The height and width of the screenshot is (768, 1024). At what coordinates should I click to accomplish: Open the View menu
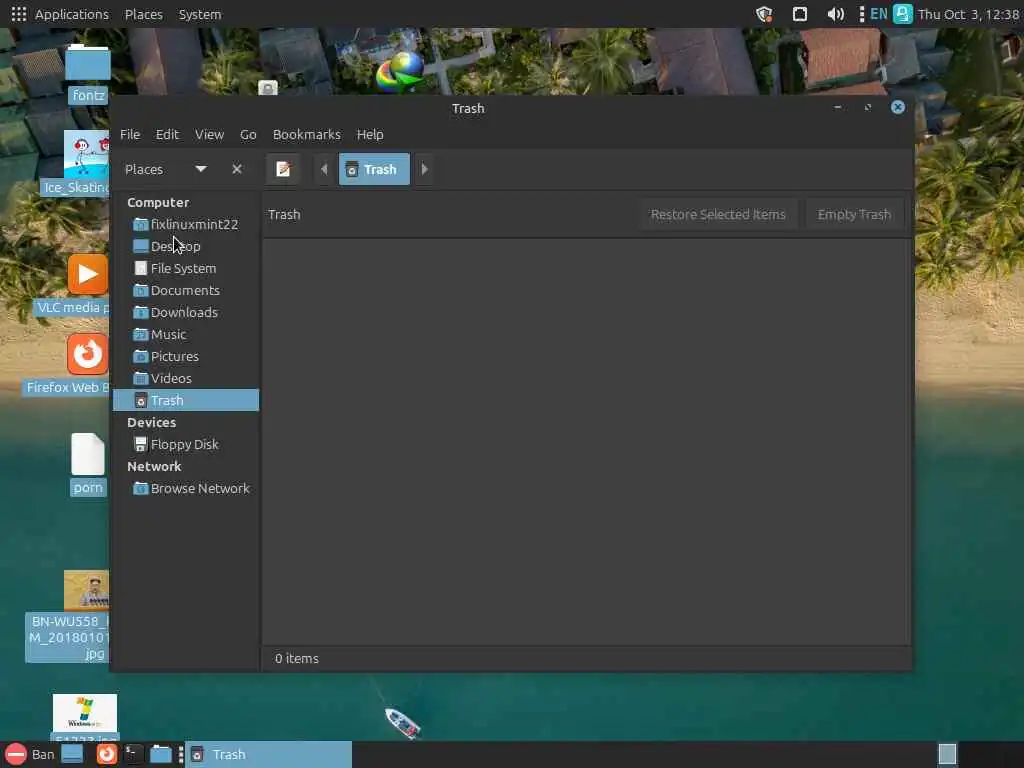point(209,135)
